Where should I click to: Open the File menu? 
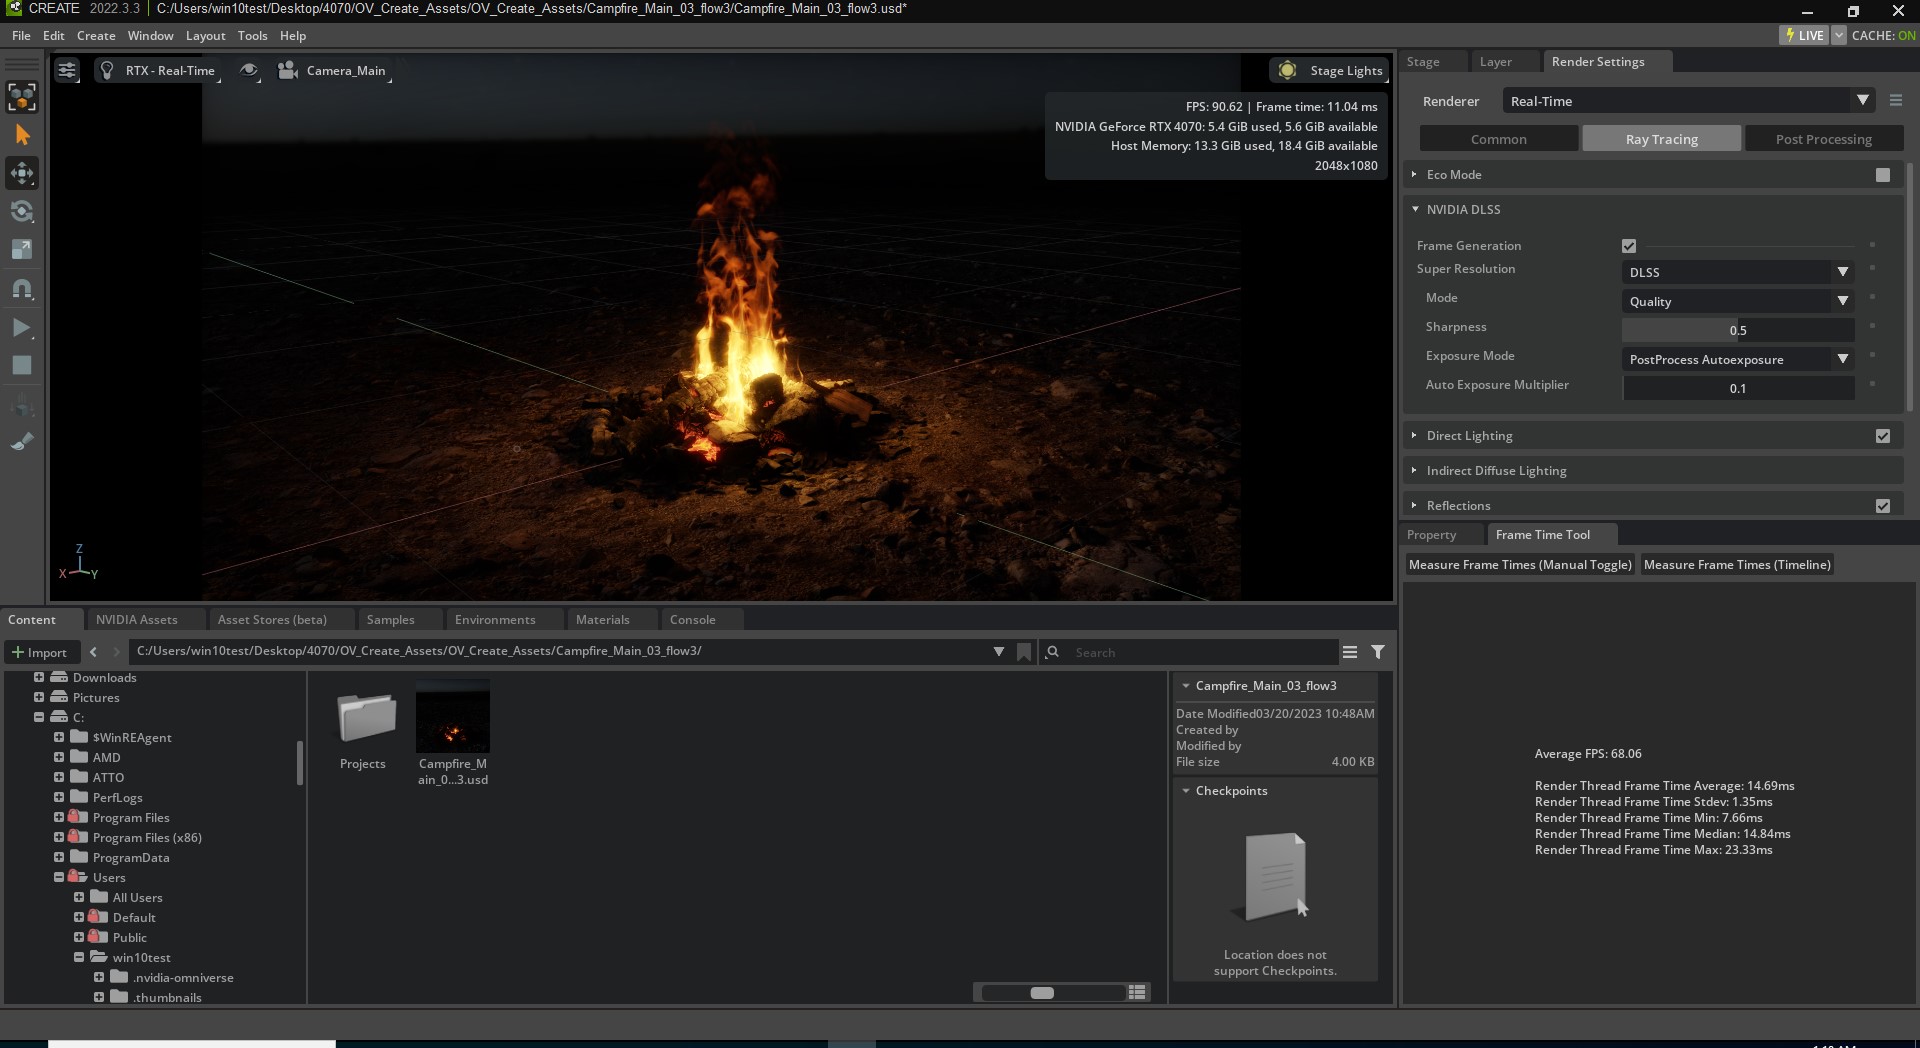tap(21, 35)
